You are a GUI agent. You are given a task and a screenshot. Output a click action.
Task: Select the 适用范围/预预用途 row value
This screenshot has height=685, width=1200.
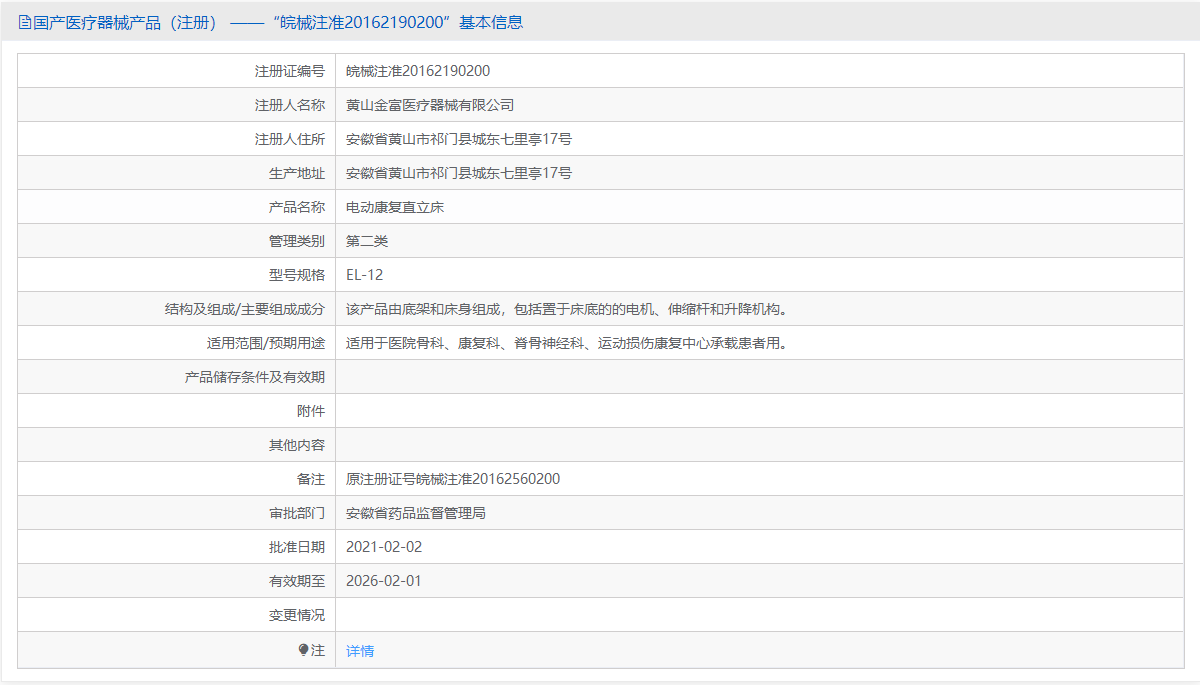point(566,342)
